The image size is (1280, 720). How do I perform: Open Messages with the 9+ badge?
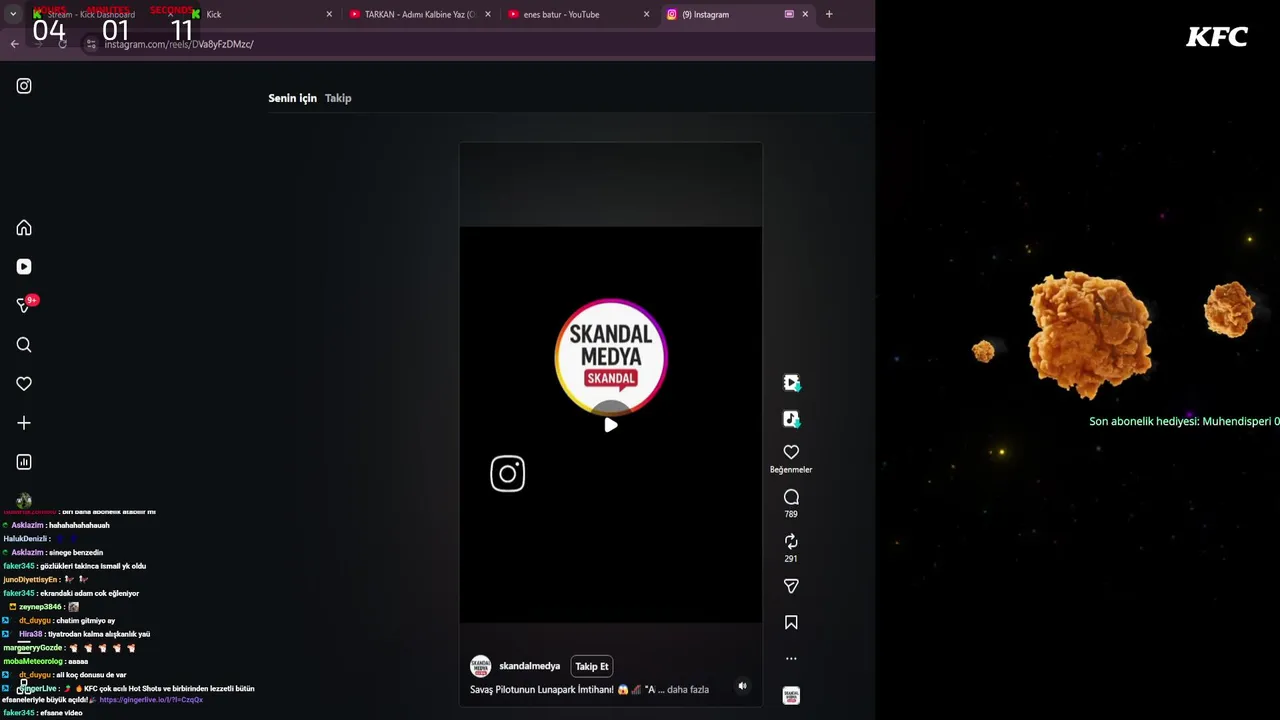(26, 305)
